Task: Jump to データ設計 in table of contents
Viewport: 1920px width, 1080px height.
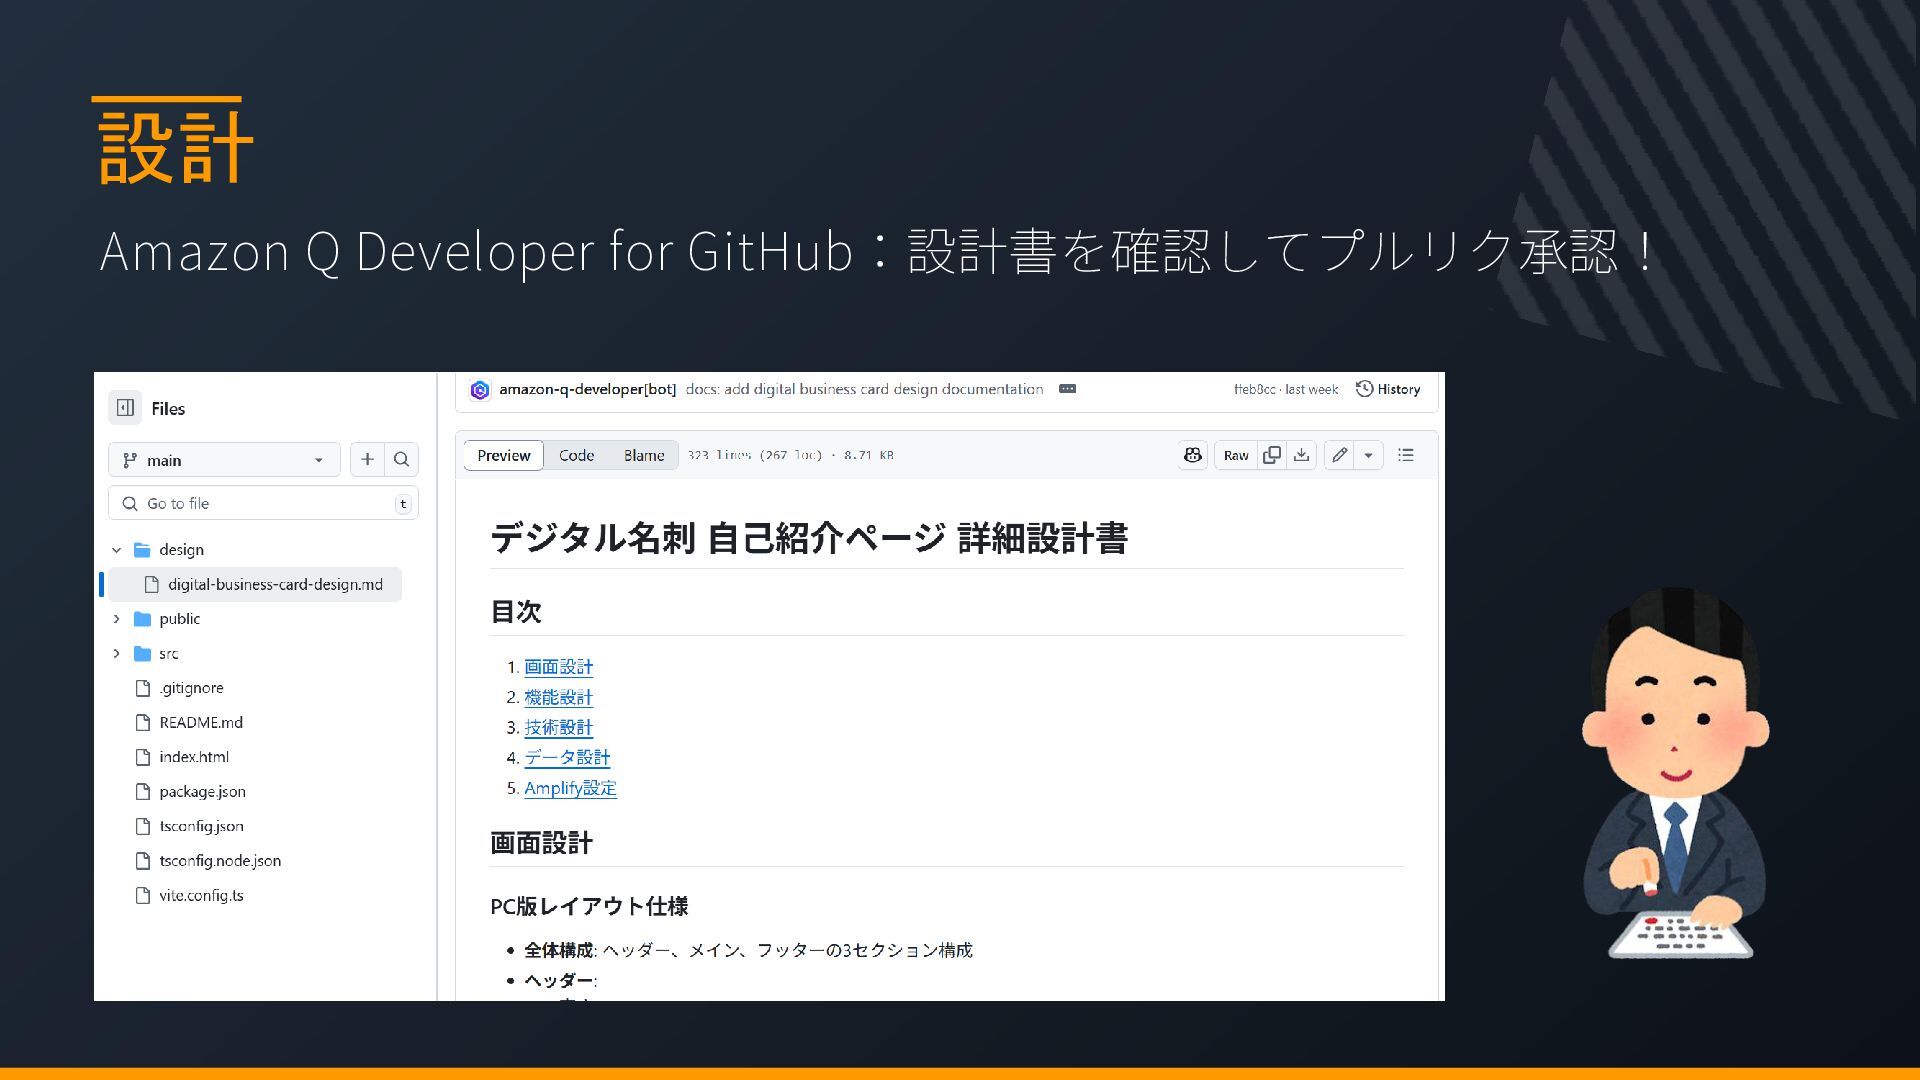Action: click(x=567, y=758)
